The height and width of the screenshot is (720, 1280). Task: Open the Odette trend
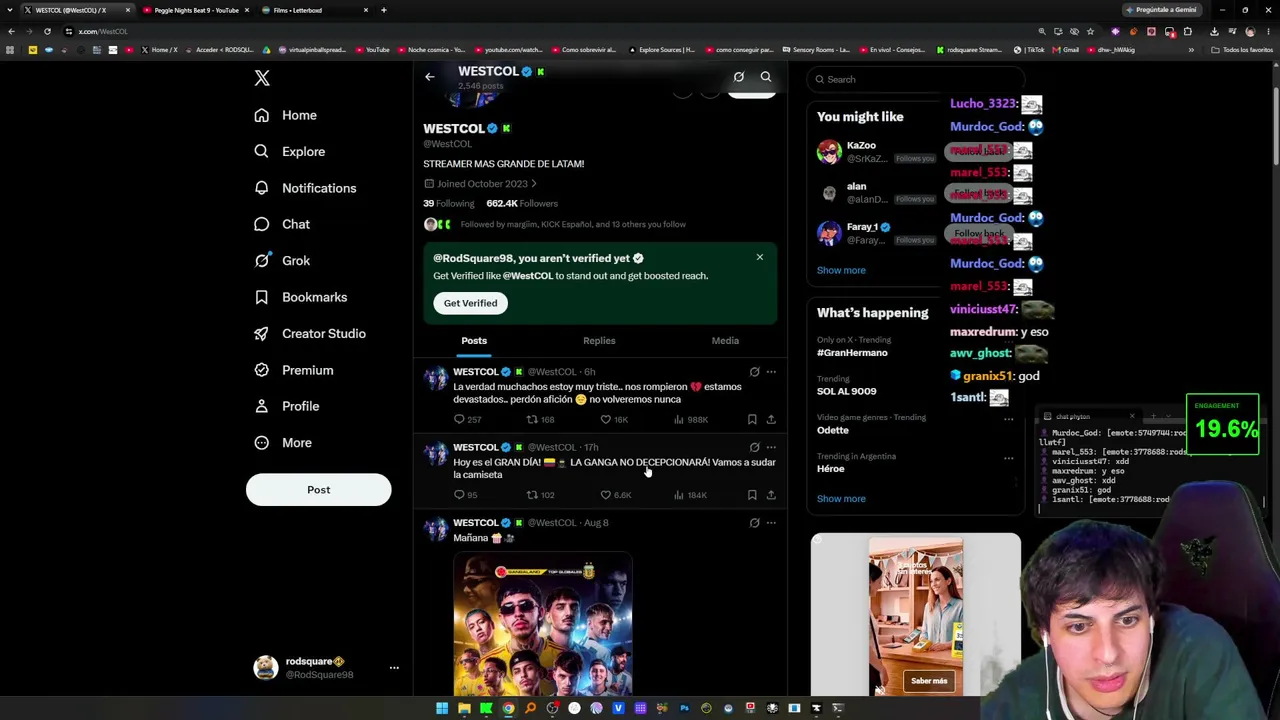click(832, 430)
